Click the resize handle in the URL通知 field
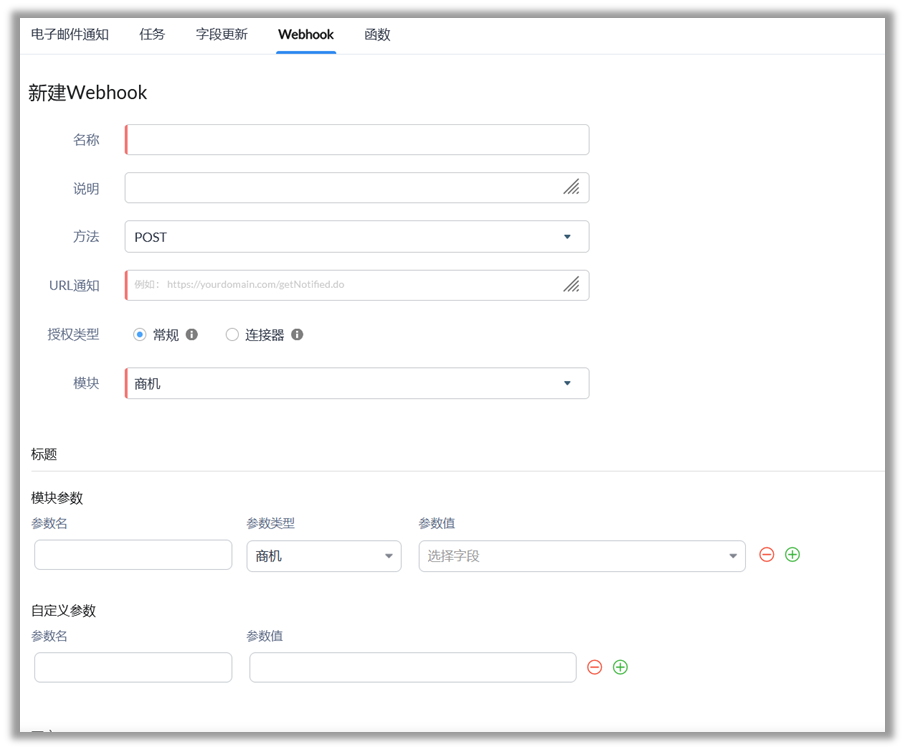Screen dimensions: 905x750 (571, 284)
